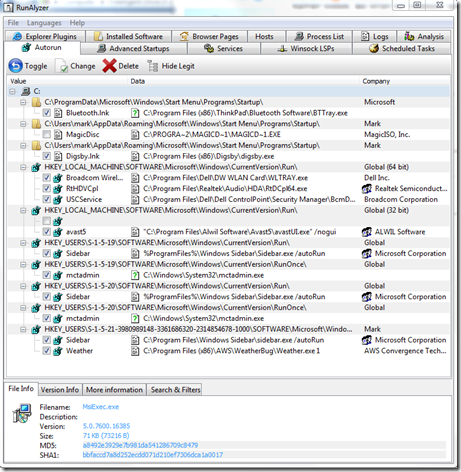Screen dimensions: 461x472
Task: Click the Change document icon
Action: pyautogui.click(x=61, y=66)
